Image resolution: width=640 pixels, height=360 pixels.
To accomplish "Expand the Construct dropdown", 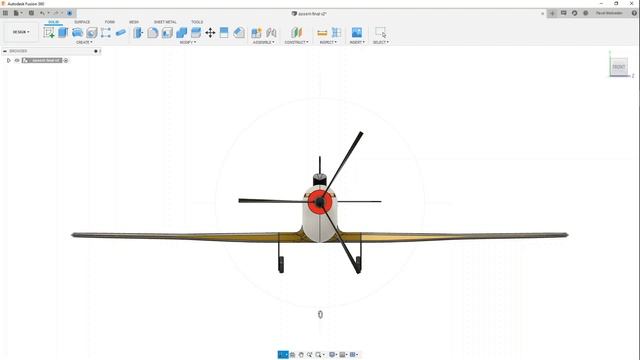I will pyautogui.click(x=297, y=42).
